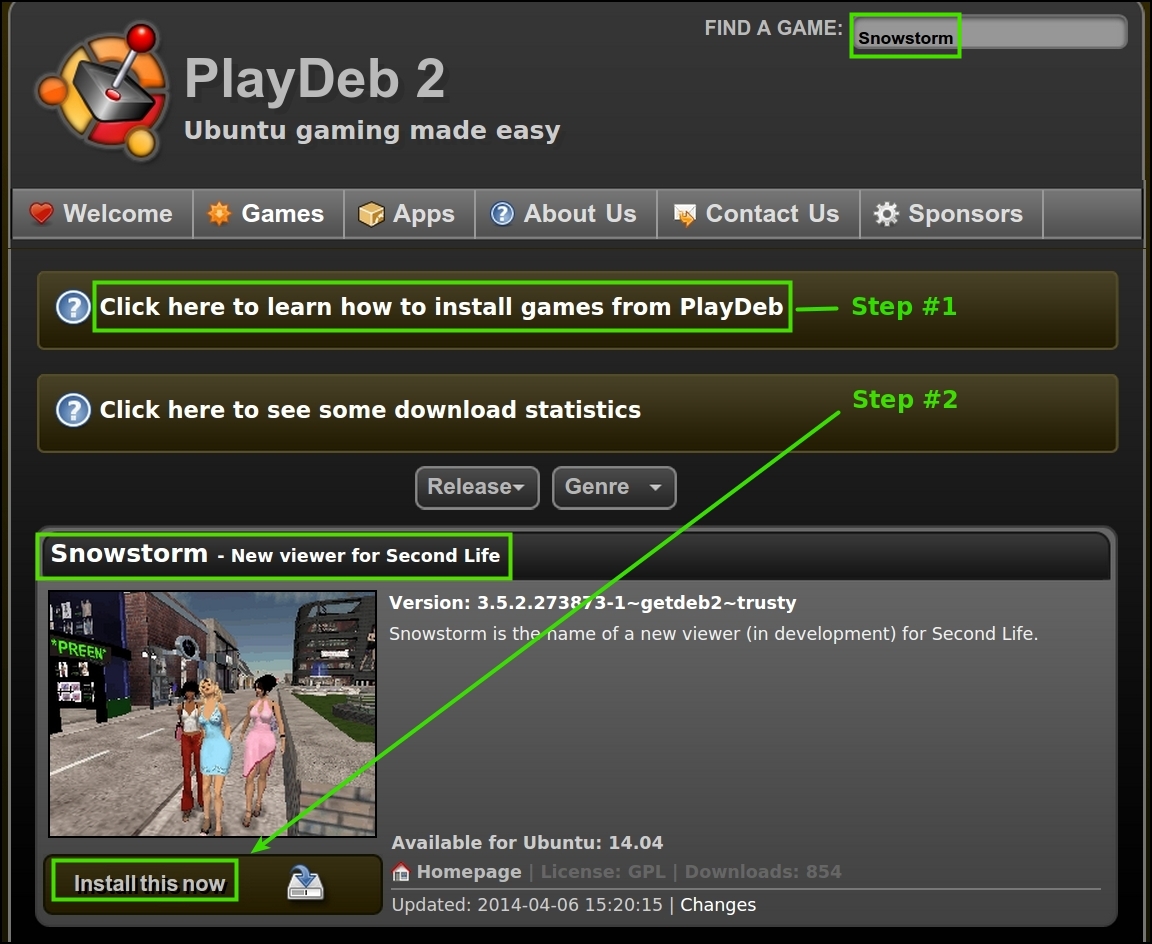Click the License: GPL text
Screen dimensions: 1152x944
[603, 872]
